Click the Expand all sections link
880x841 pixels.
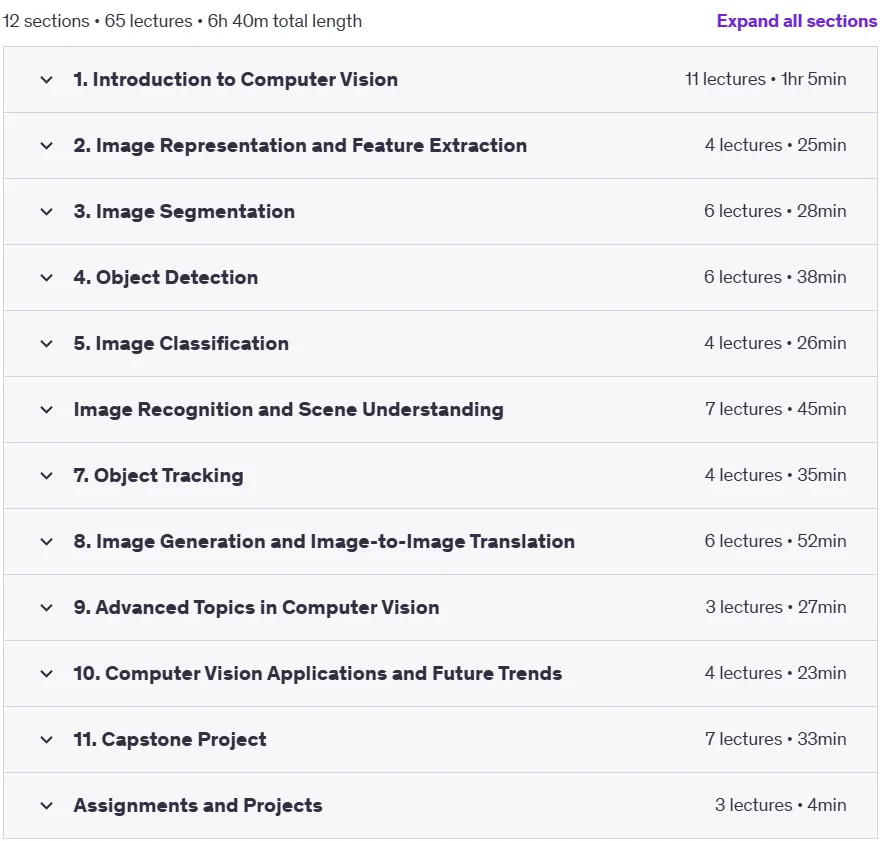tap(796, 21)
